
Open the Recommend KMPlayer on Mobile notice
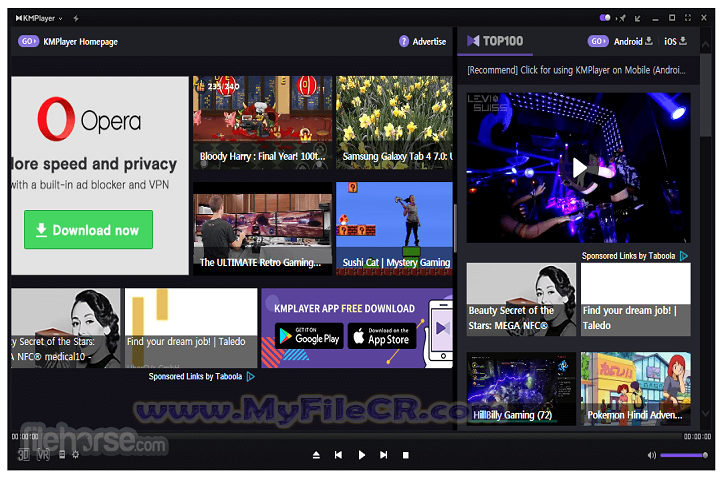[x=576, y=70]
